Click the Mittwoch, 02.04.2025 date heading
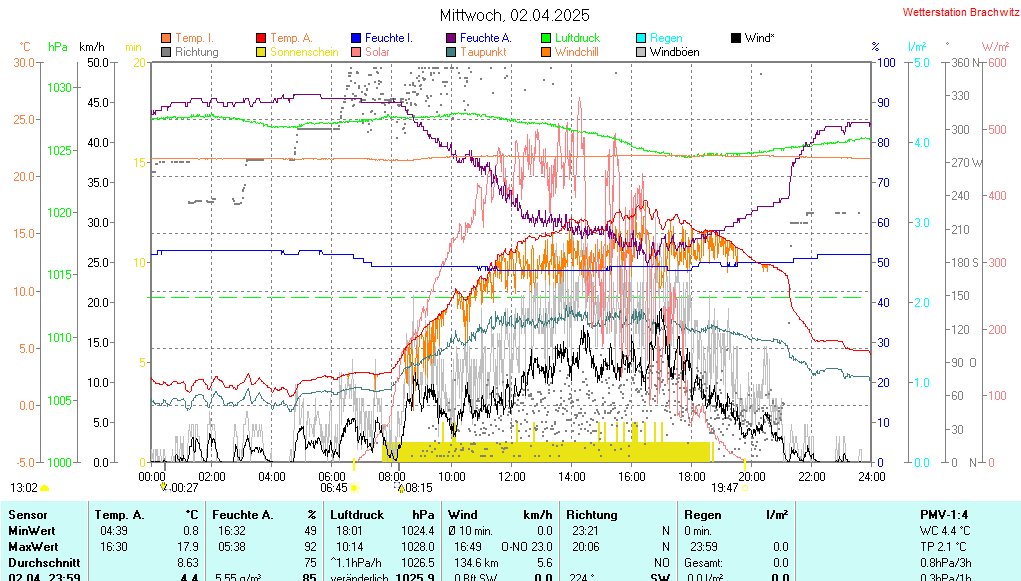The height and width of the screenshot is (581, 1021). click(x=514, y=15)
